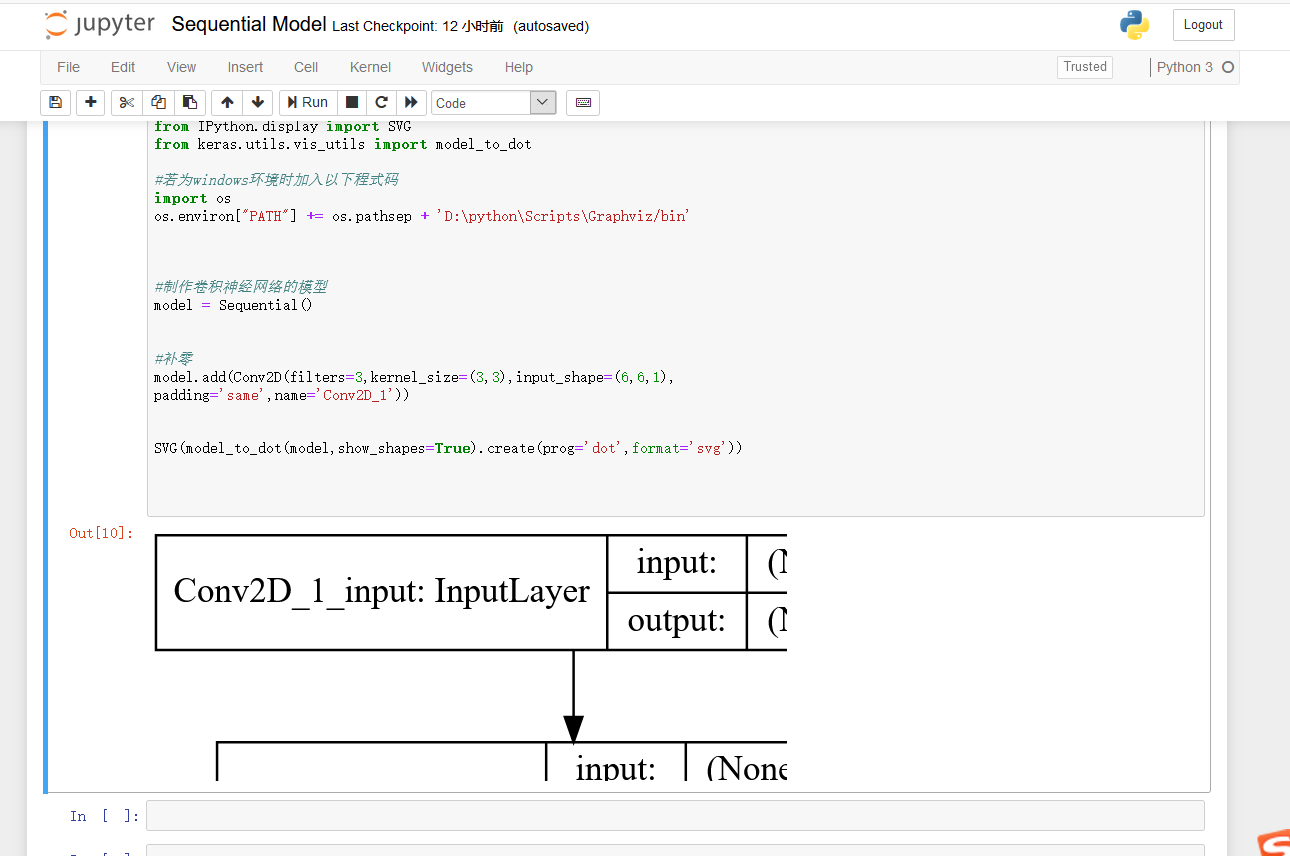Move selected cell up

[227, 102]
